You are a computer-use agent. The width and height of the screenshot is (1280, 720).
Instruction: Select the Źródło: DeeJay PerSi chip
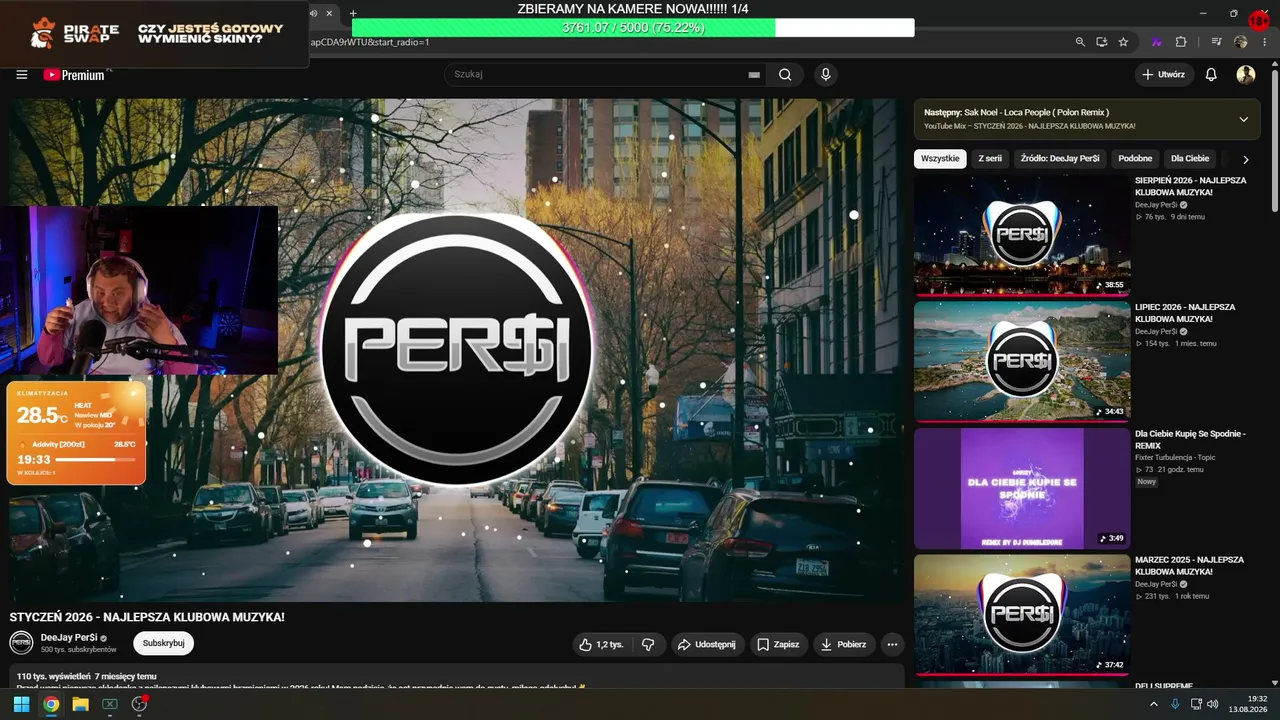[1060, 158]
